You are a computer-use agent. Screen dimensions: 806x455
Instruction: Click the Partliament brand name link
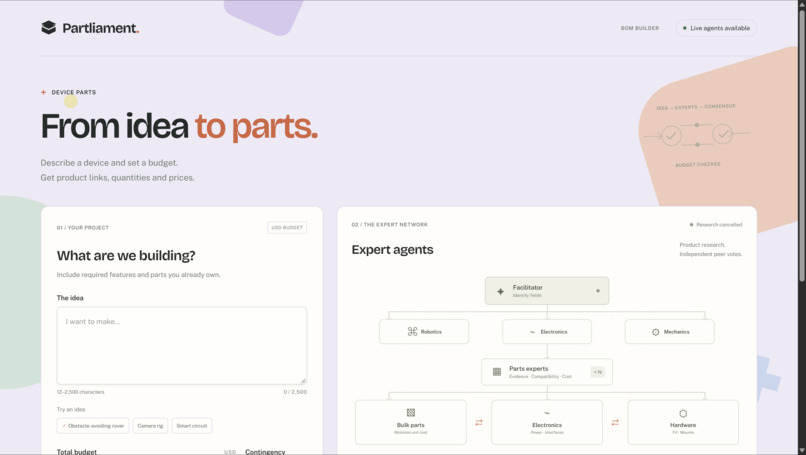click(101, 28)
